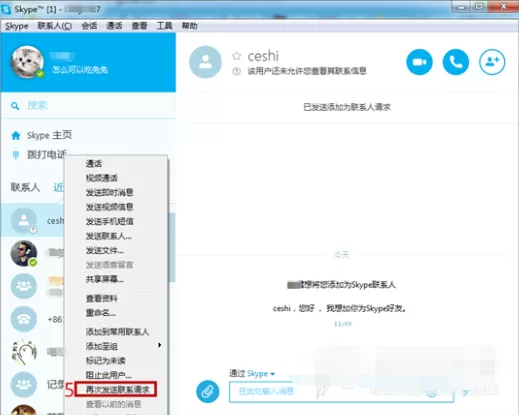
Task: Open the 联系人(C) menu
Action: pyautogui.click(x=55, y=26)
